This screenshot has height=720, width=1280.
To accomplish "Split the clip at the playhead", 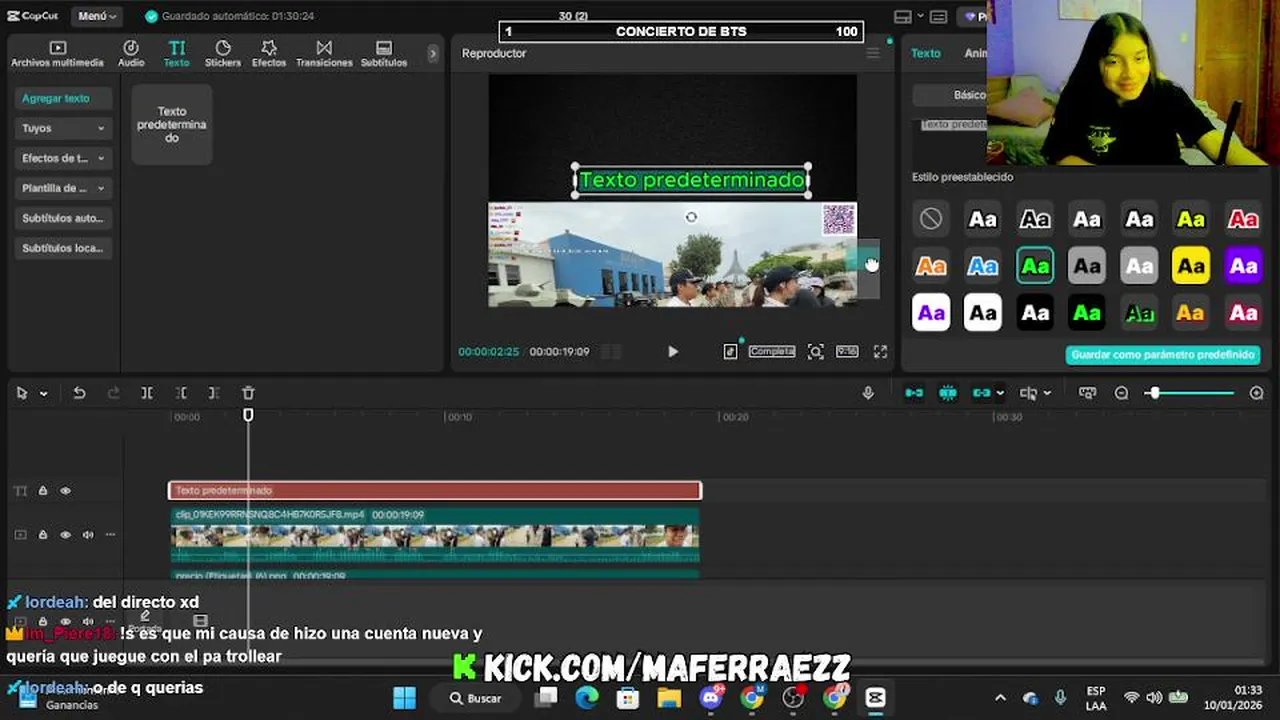I will pos(147,393).
